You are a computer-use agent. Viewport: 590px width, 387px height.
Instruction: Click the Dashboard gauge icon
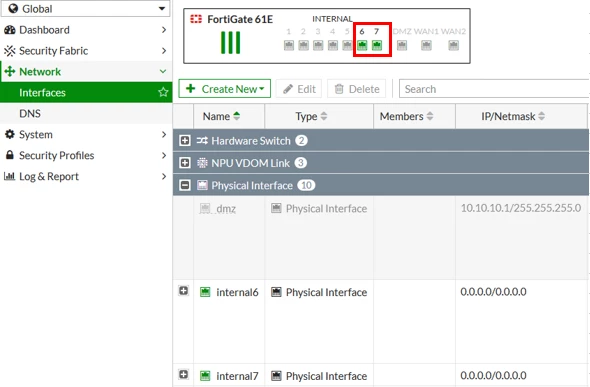coord(10,30)
